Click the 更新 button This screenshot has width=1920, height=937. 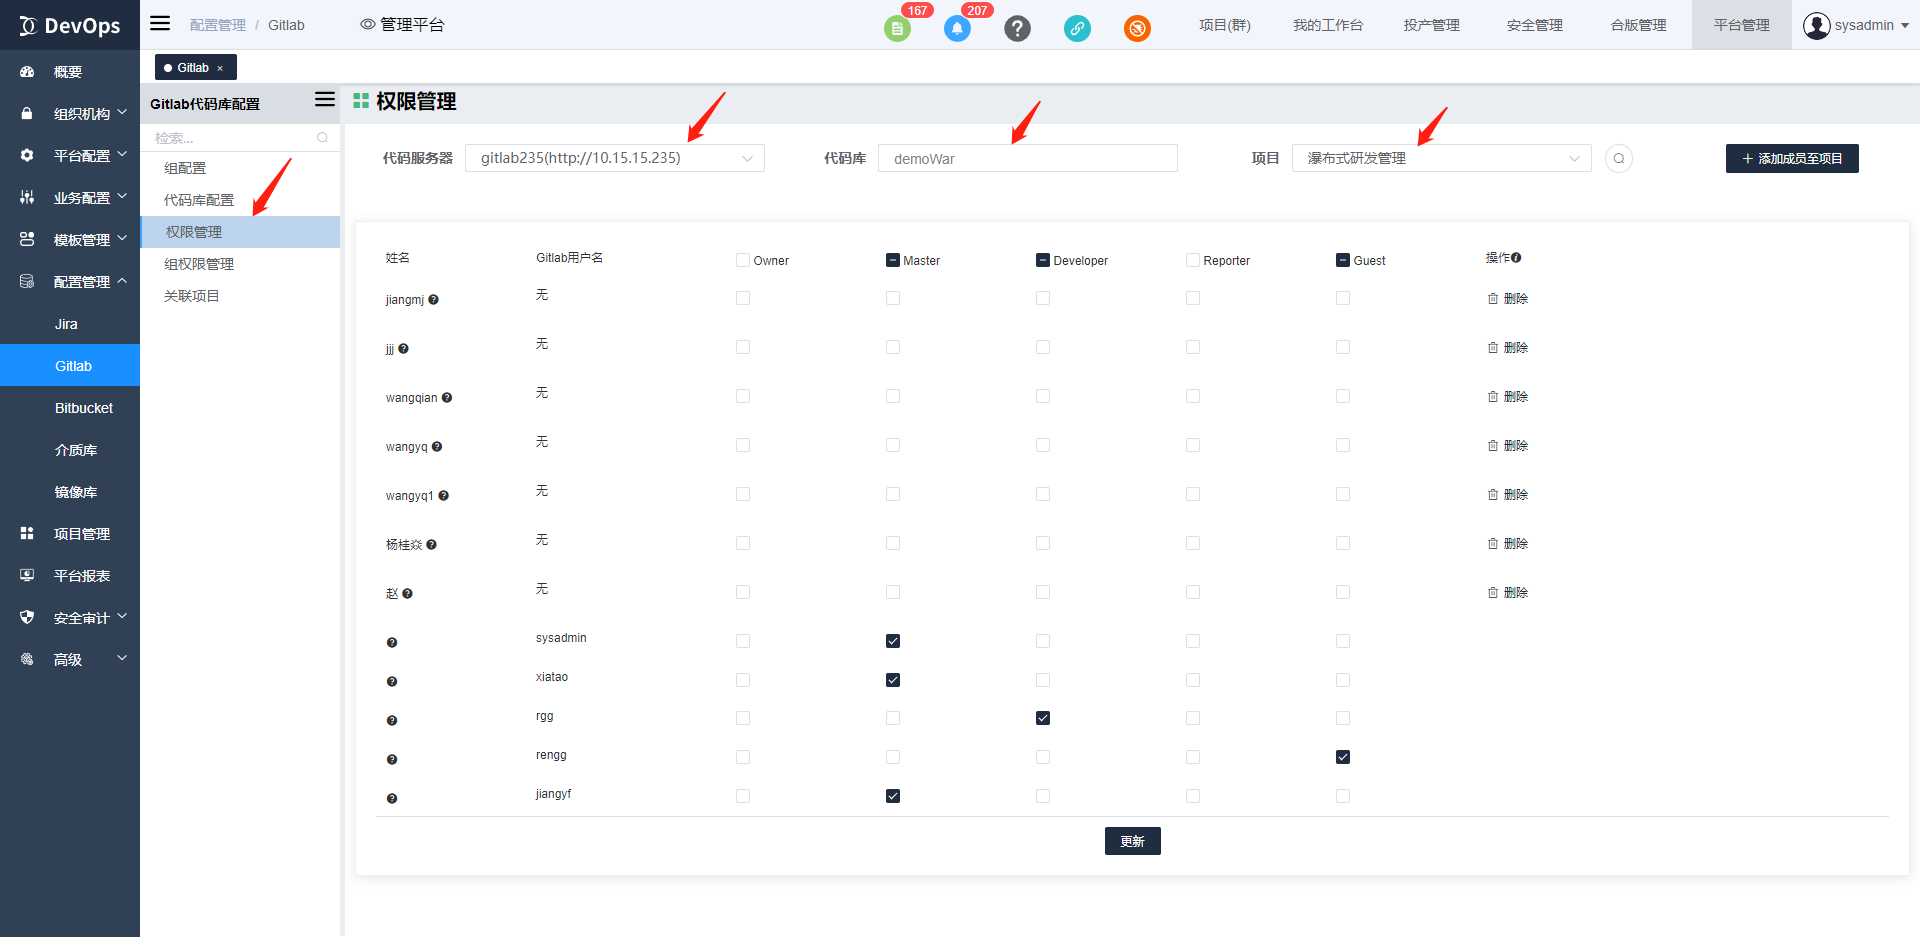[1132, 841]
